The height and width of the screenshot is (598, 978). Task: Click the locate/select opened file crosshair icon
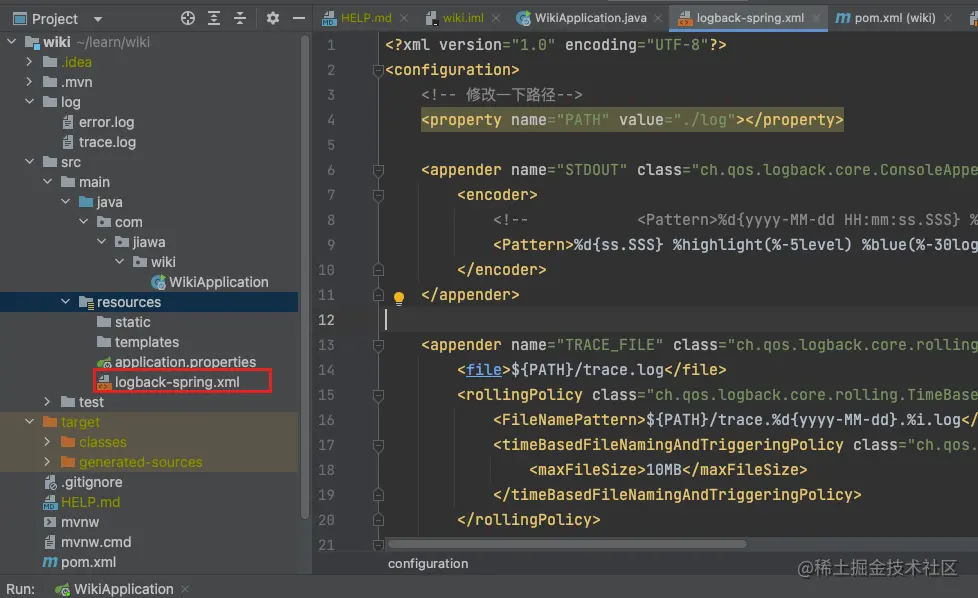(x=188, y=18)
